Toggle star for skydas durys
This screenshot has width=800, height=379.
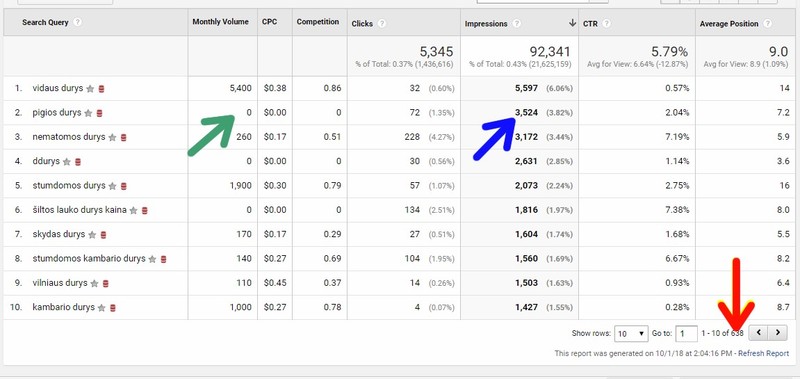tap(92, 235)
